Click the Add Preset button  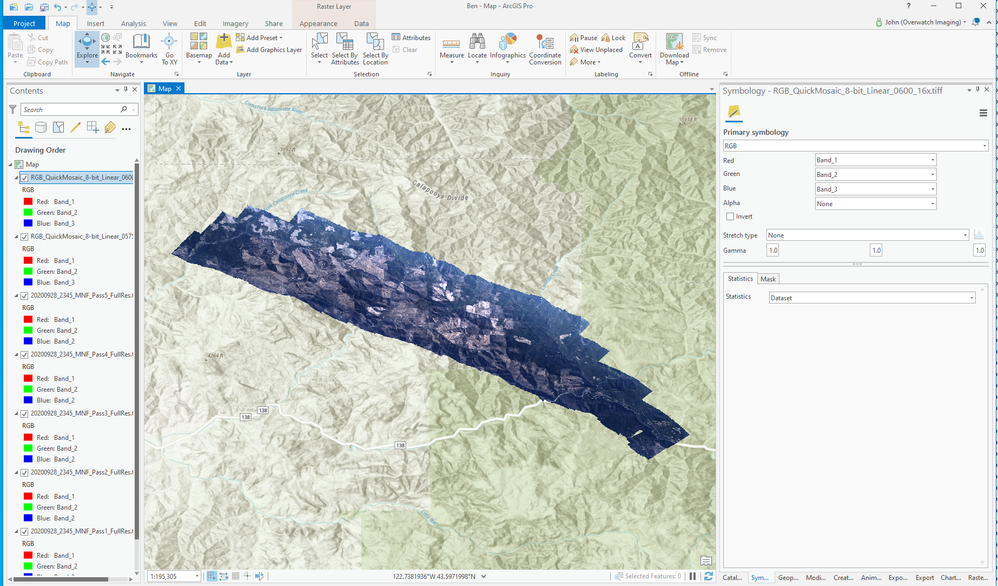pos(259,38)
